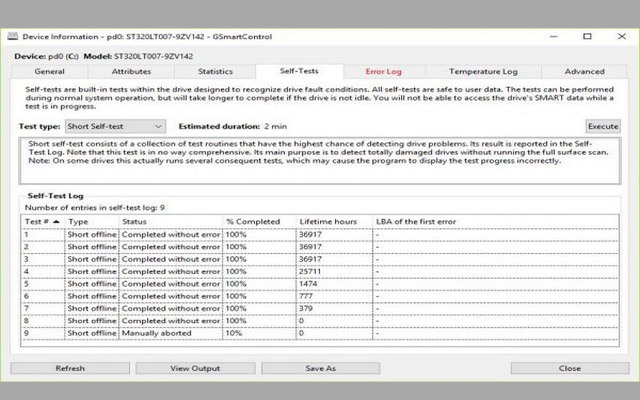Switch to the Temperature Log tab

tap(483, 71)
